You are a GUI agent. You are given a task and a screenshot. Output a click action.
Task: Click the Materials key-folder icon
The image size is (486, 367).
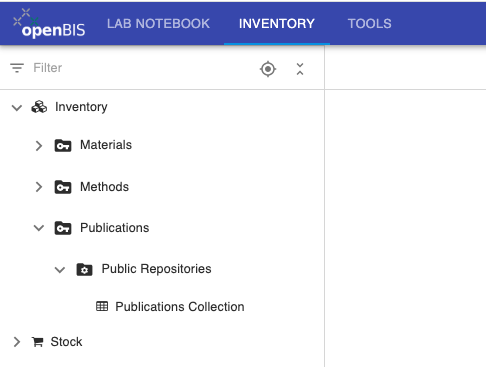pos(63,145)
